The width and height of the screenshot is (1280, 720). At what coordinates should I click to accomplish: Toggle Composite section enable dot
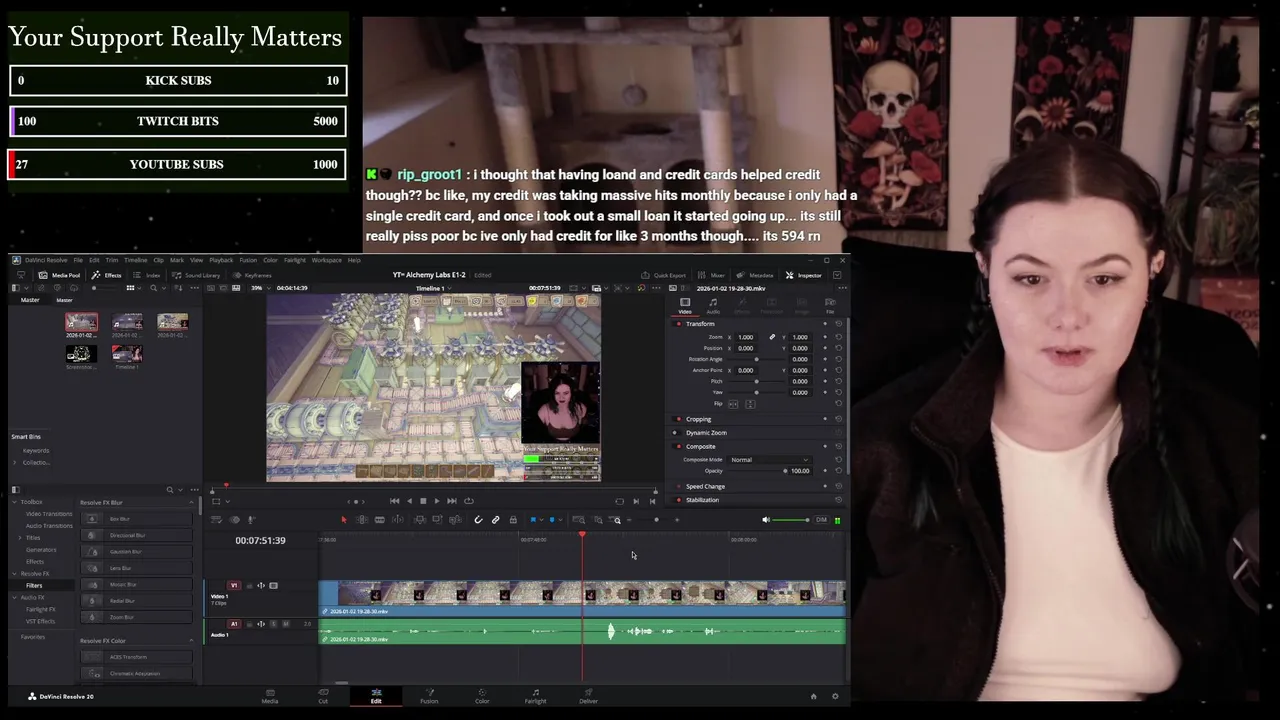[679, 446]
